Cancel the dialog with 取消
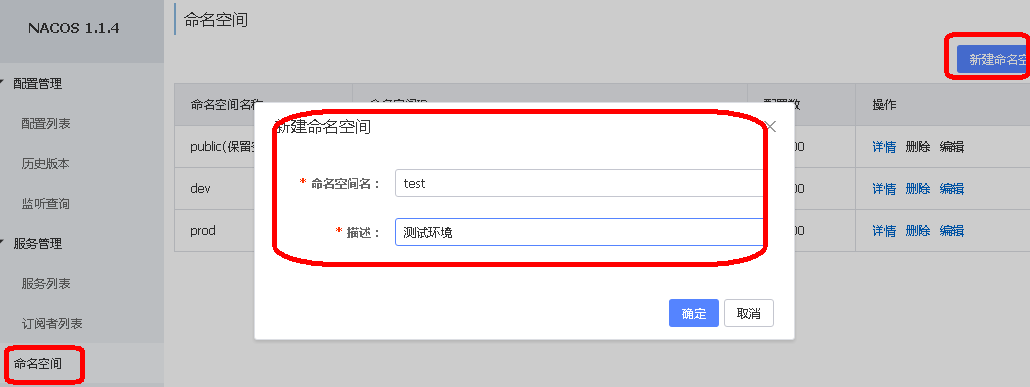1030x387 pixels. pos(749,313)
